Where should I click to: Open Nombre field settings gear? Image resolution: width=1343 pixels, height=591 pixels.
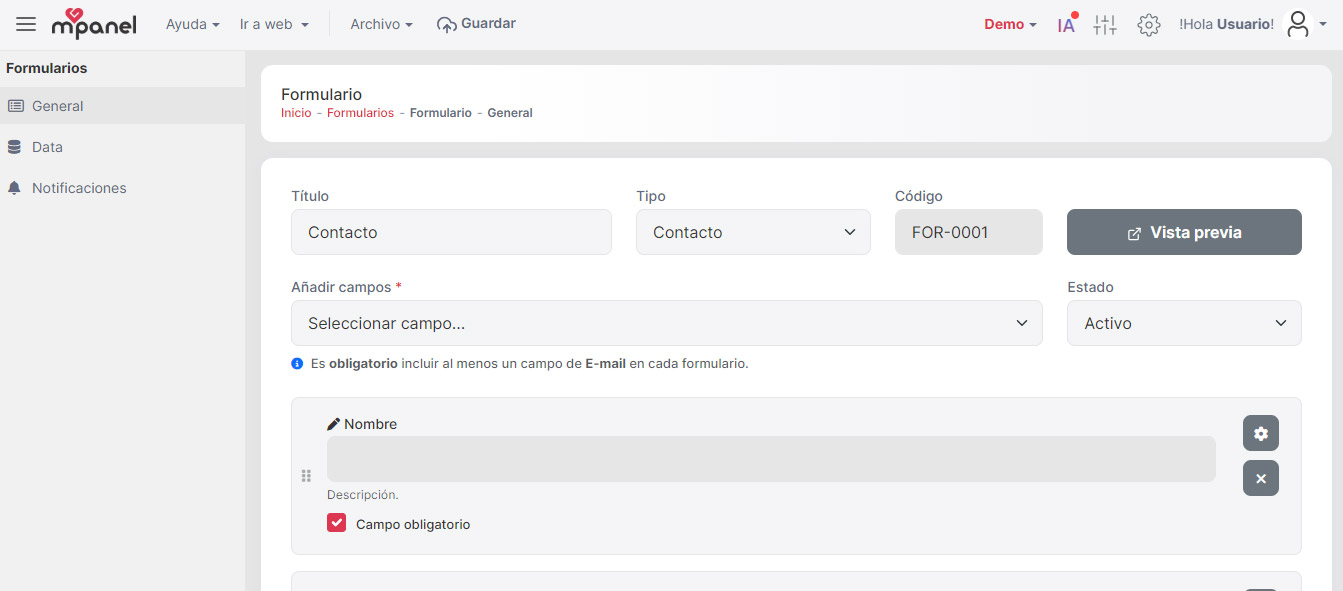[1261, 433]
